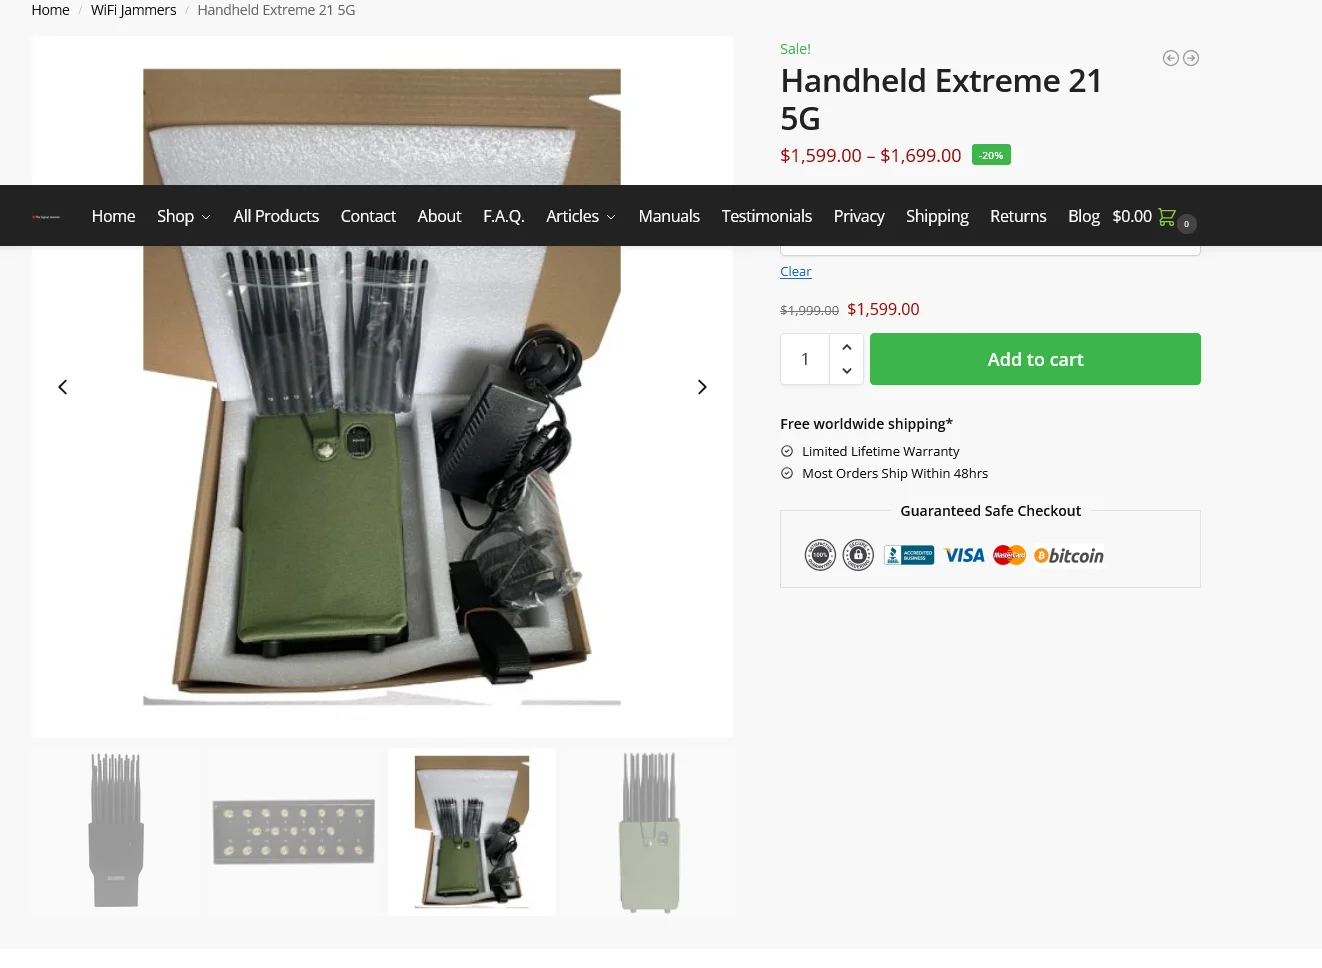Open the shopping cart icon
This screenshot has height=968, width=1322.
(1167, 216)
